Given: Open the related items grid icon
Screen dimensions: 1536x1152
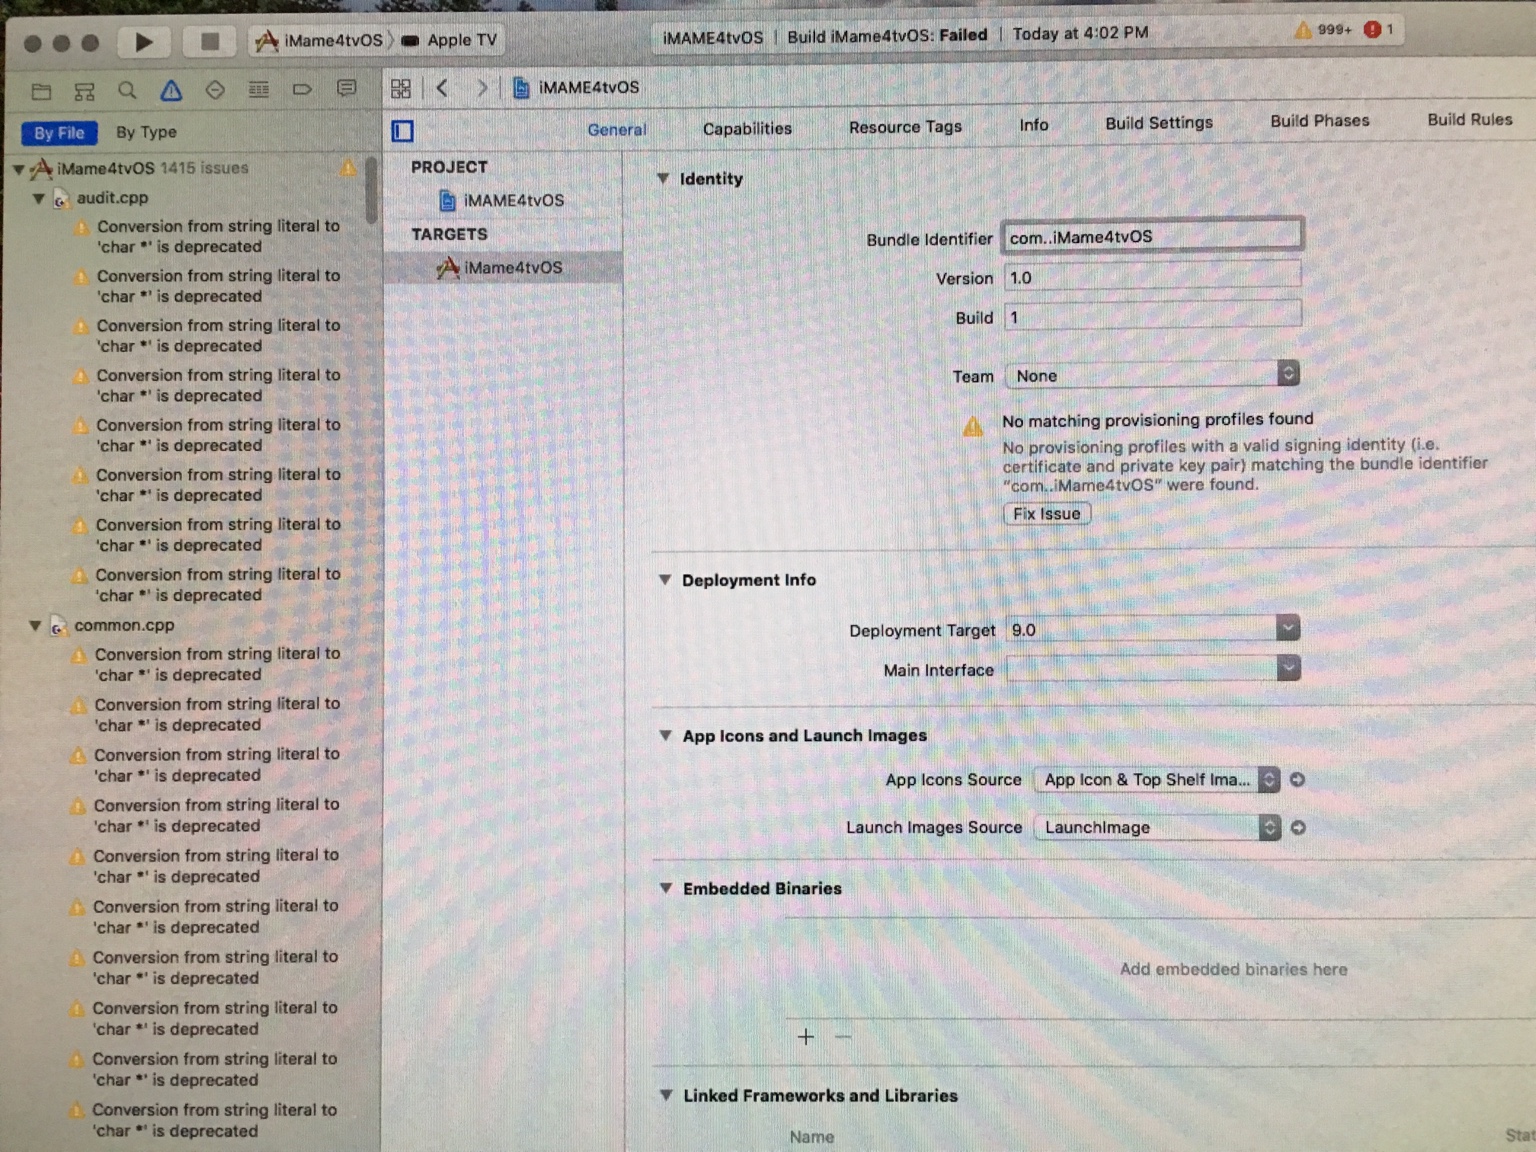Looking at the screenshot, I should 401,89.
